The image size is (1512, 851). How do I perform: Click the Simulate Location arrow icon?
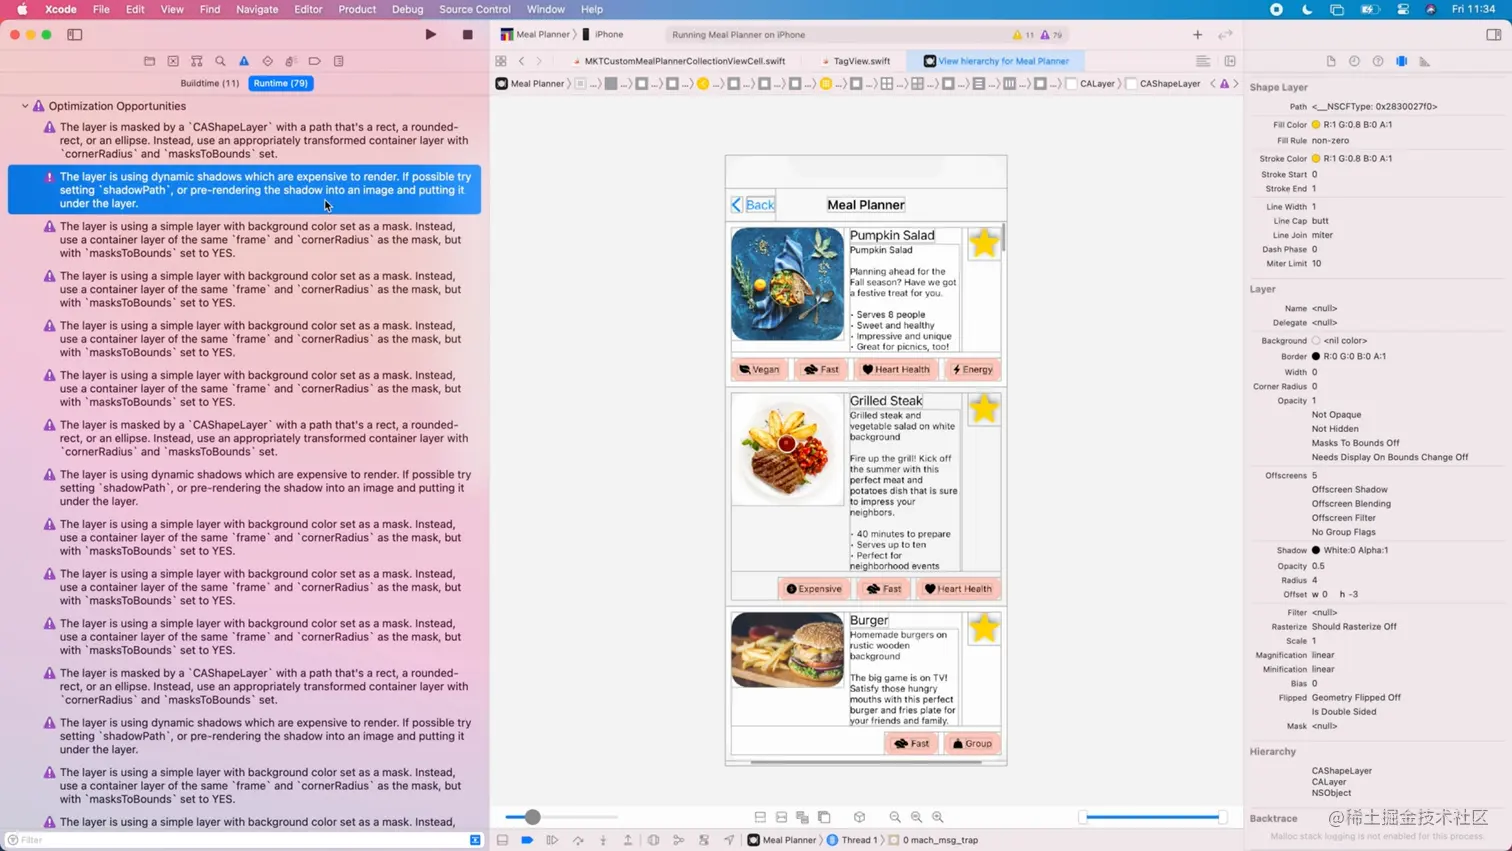click(729, 840)
